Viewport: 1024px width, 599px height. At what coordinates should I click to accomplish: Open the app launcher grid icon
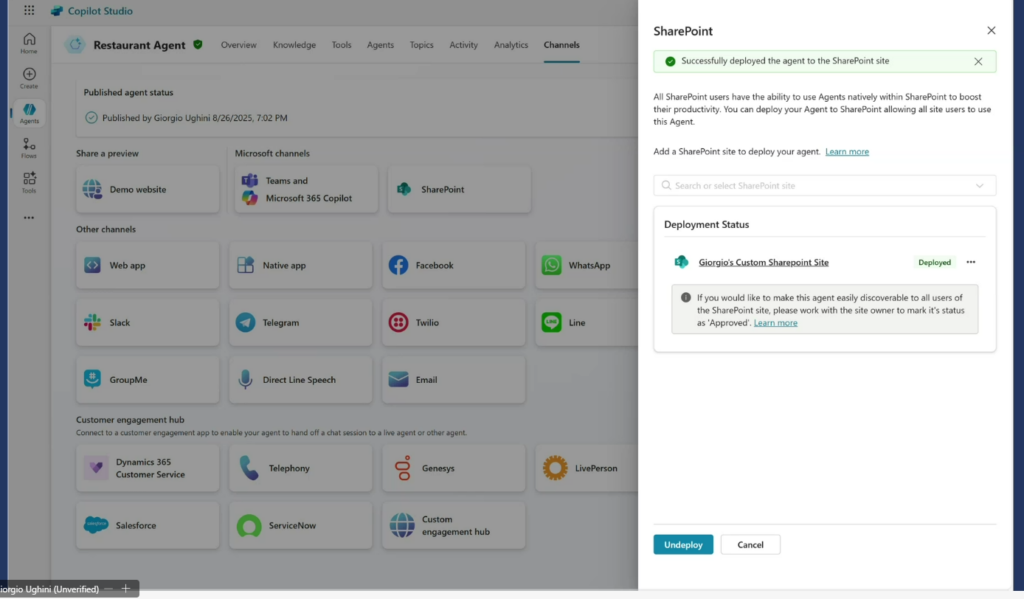[x=29, y=10]
